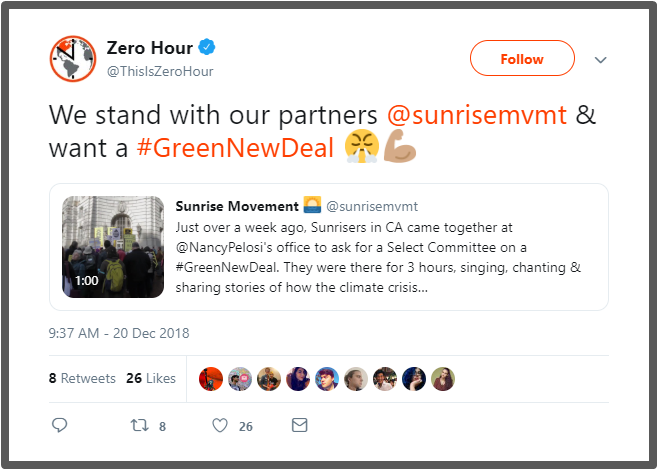Click the @ThisIsZeroHour handle
This screenshot has width=658, height=470.
coord(159,71)
